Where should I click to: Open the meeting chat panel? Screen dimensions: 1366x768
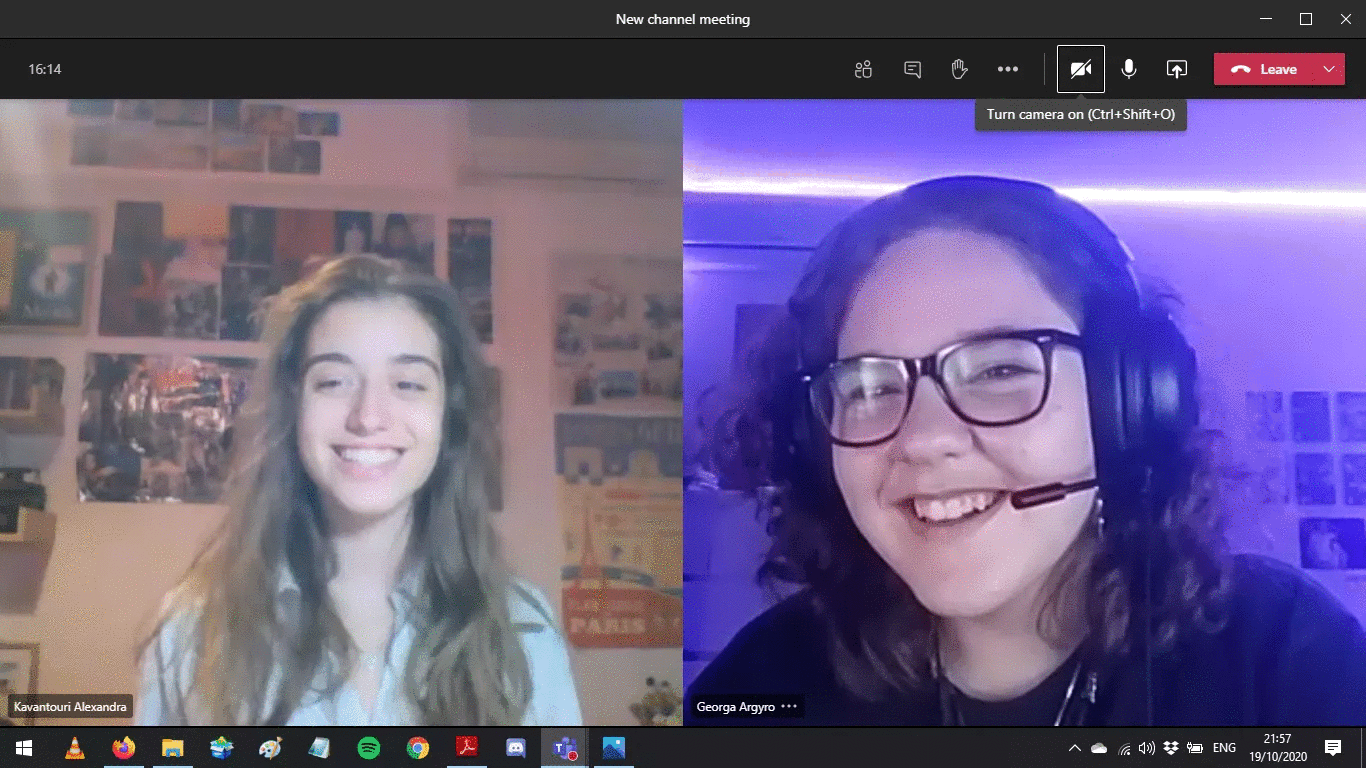point(912,69)
